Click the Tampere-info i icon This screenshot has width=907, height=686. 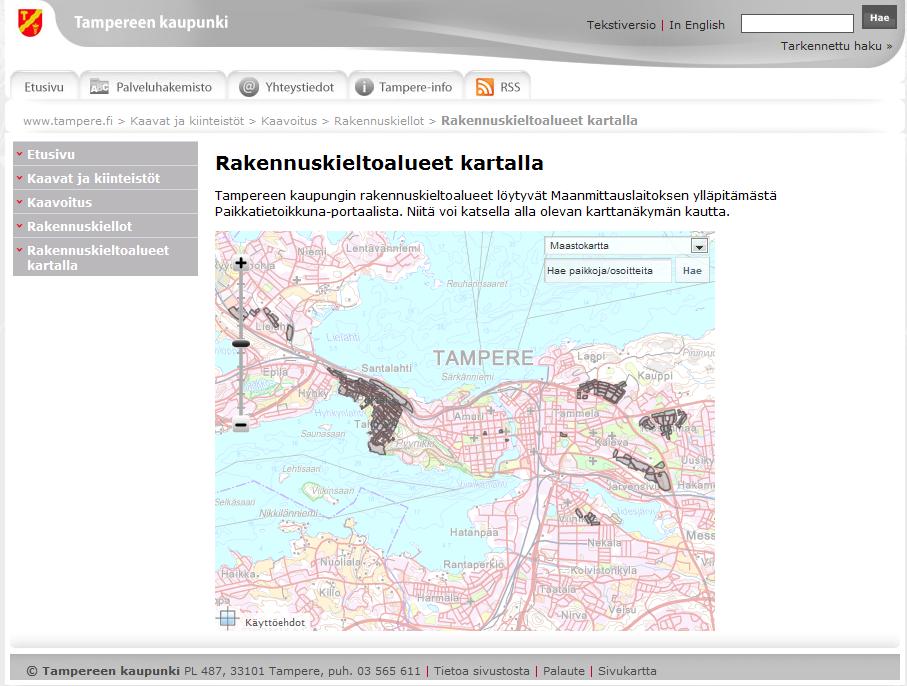tap(364, 87)
